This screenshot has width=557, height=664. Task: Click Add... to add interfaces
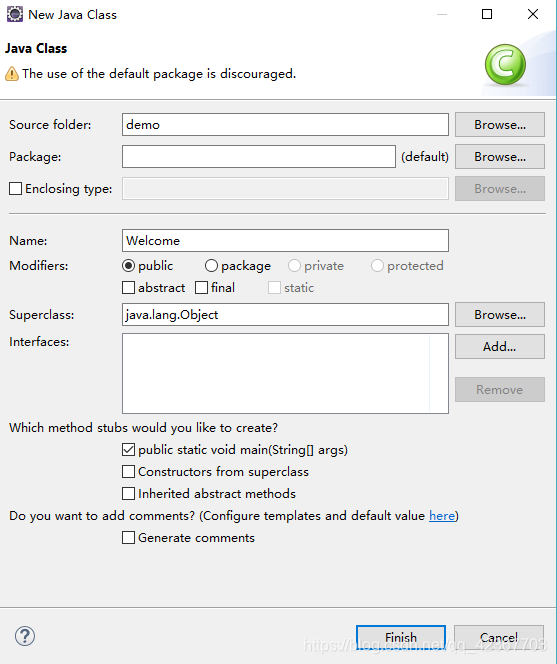point(500,346)
